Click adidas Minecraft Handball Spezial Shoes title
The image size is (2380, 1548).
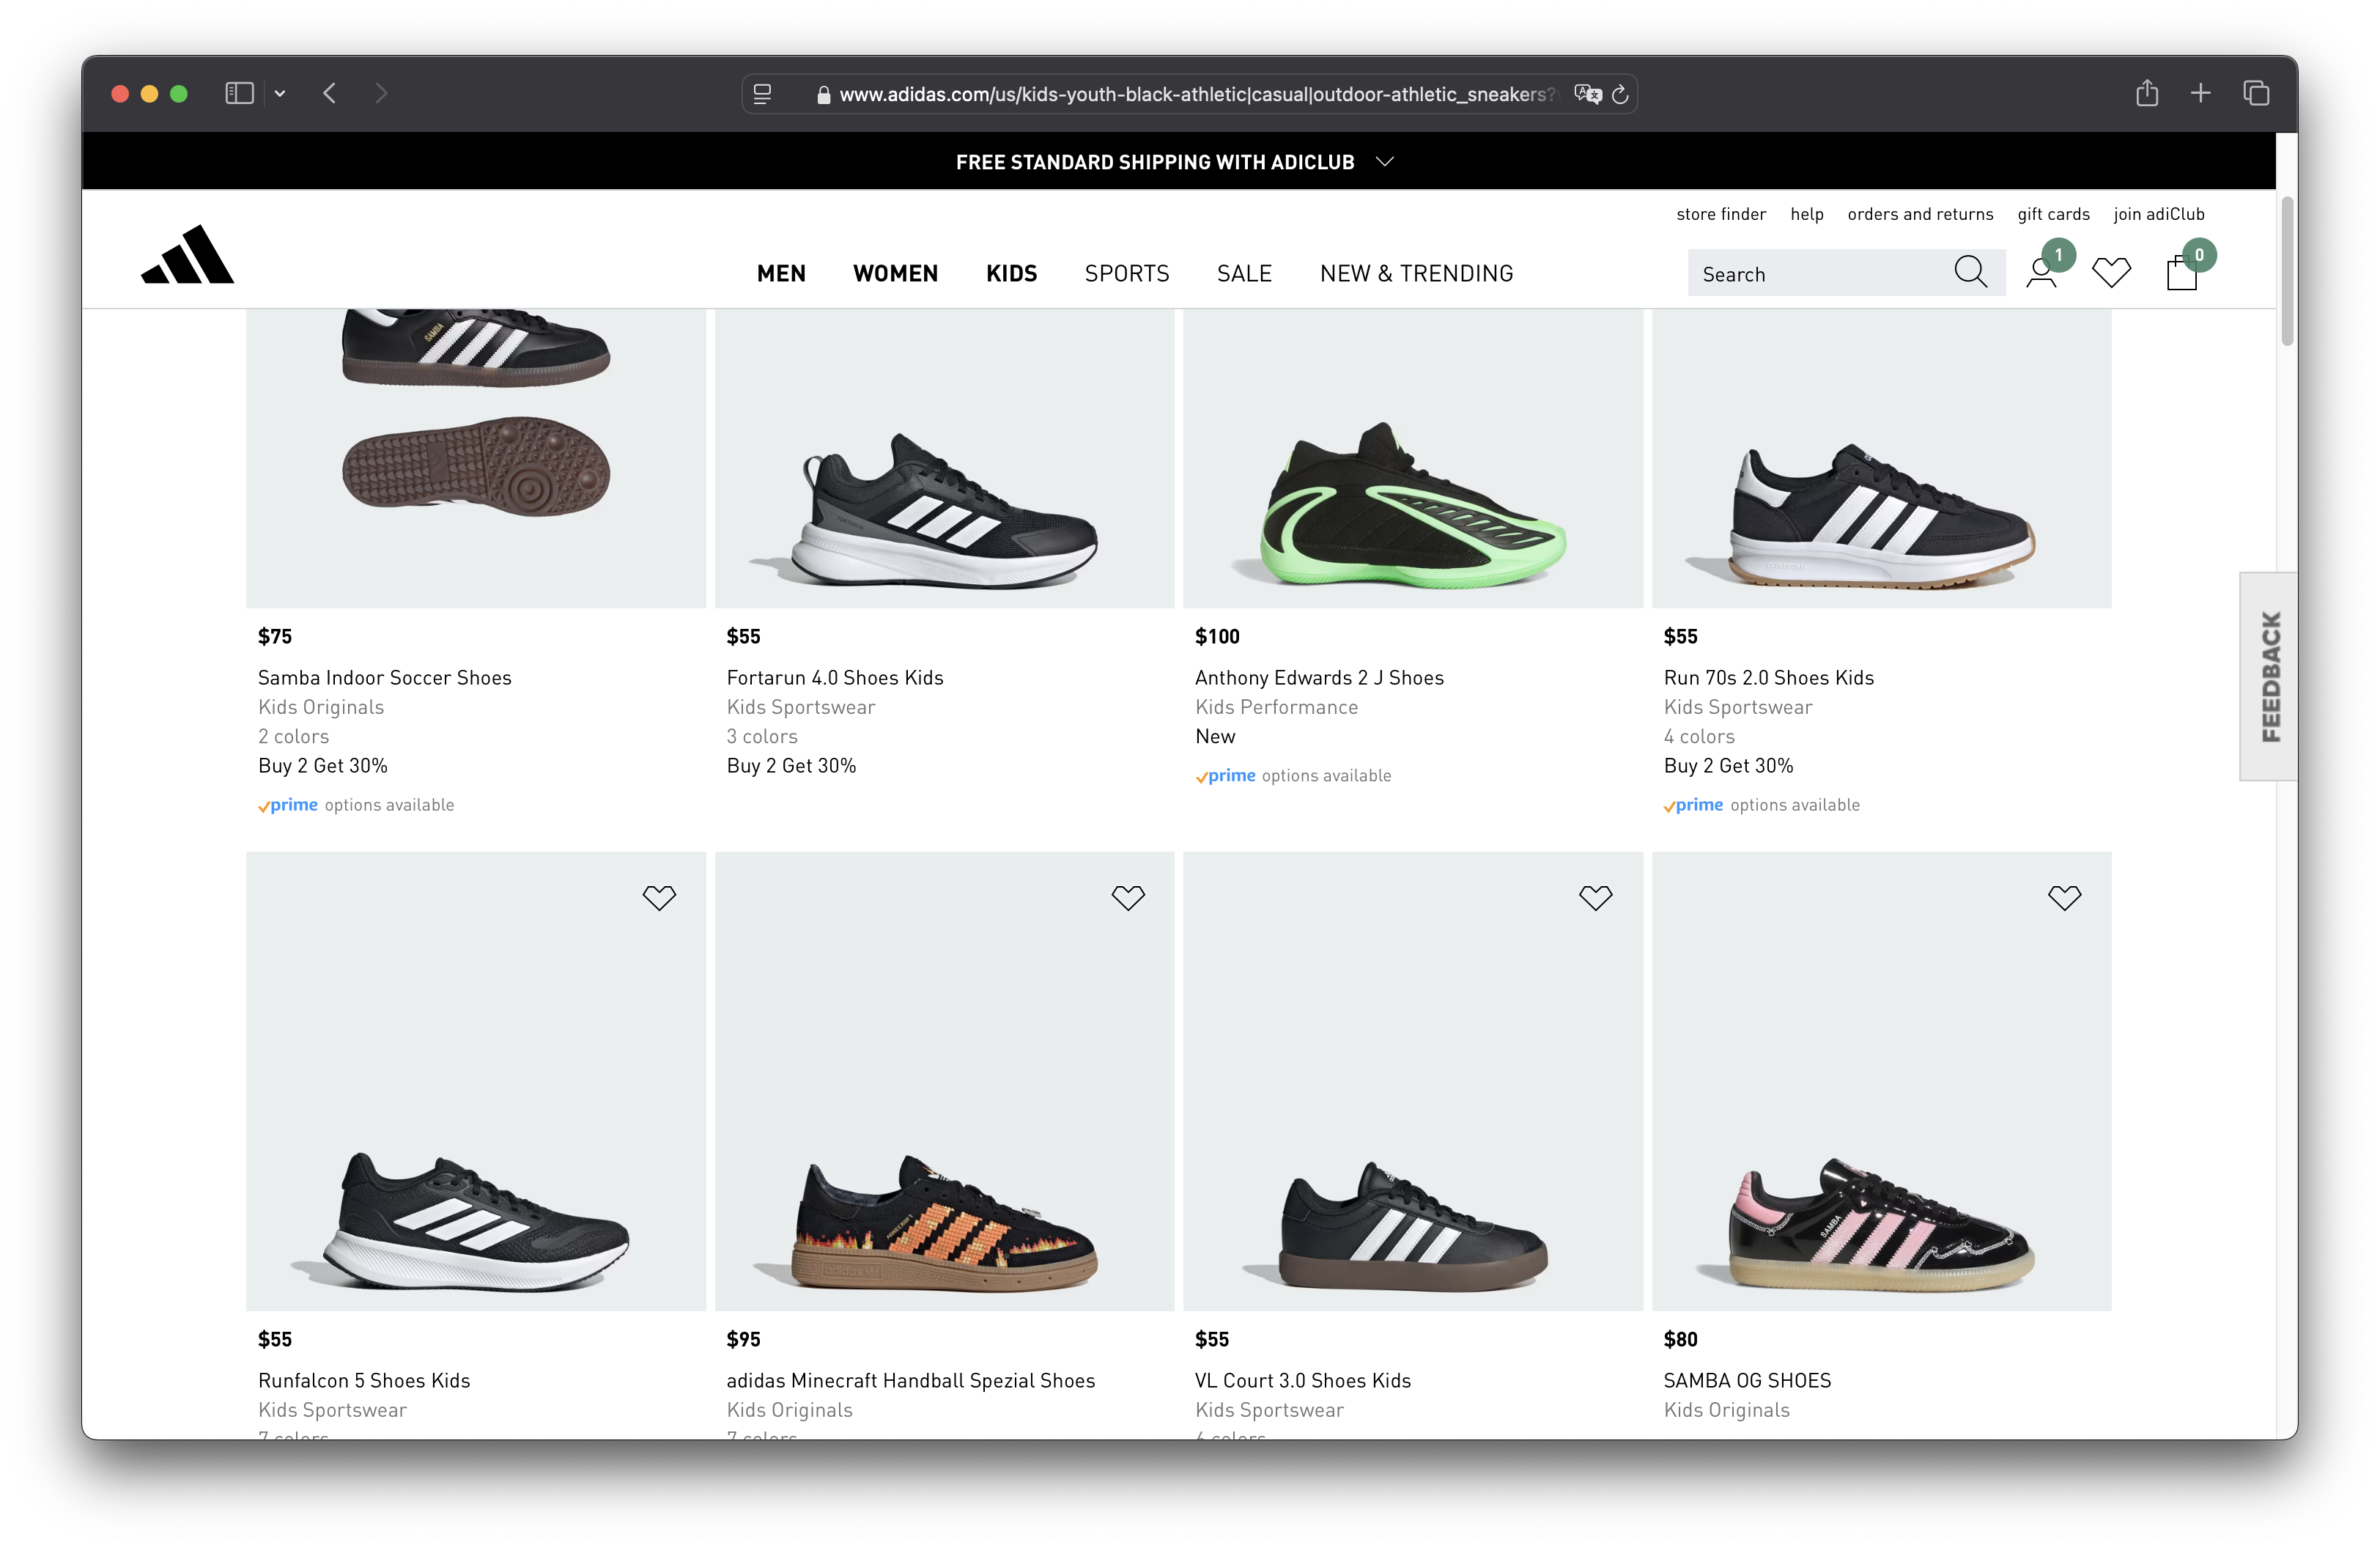point(910,1380)
